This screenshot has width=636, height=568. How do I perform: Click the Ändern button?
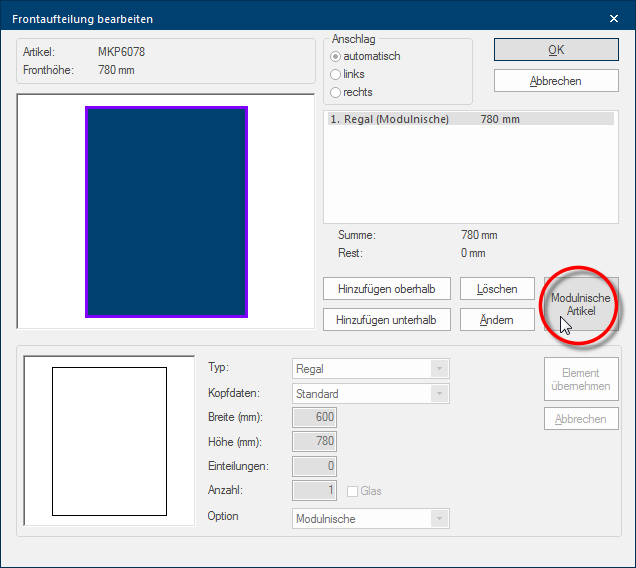497,320
